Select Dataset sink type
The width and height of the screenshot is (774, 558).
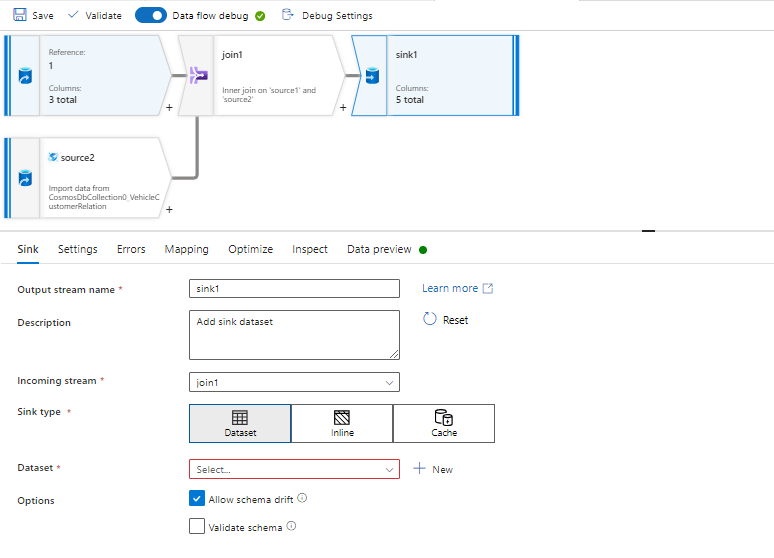240,424
